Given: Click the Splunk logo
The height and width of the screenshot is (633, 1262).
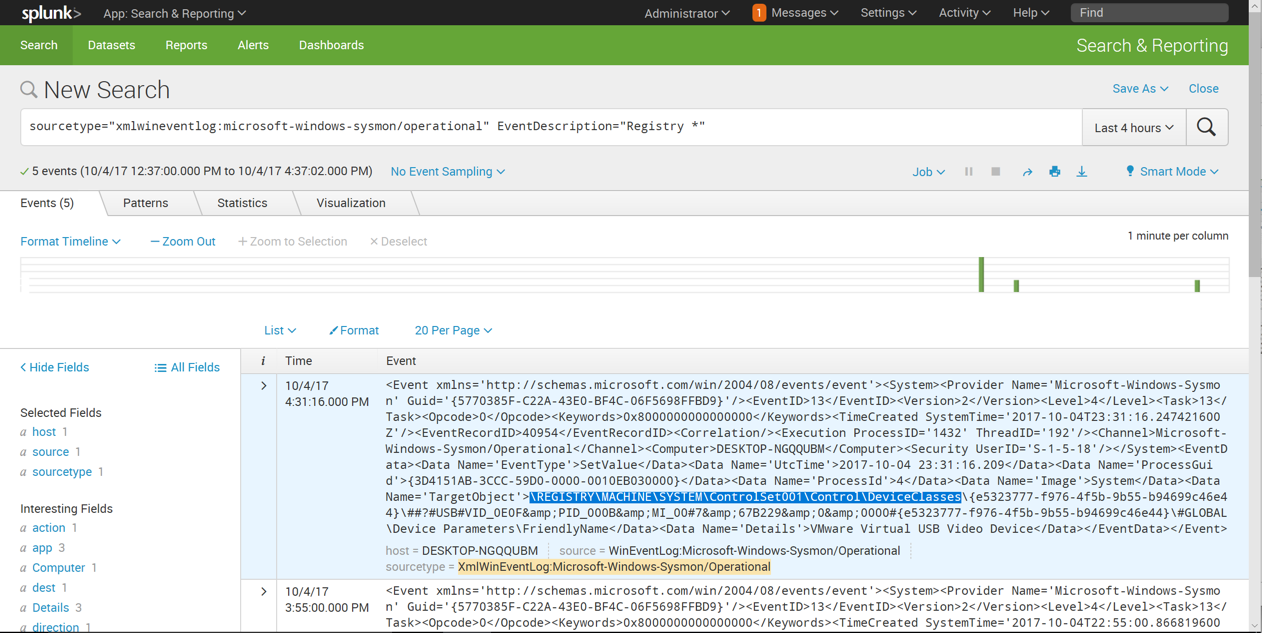Looking at the screenshot, I should click(x=51, y=13).
